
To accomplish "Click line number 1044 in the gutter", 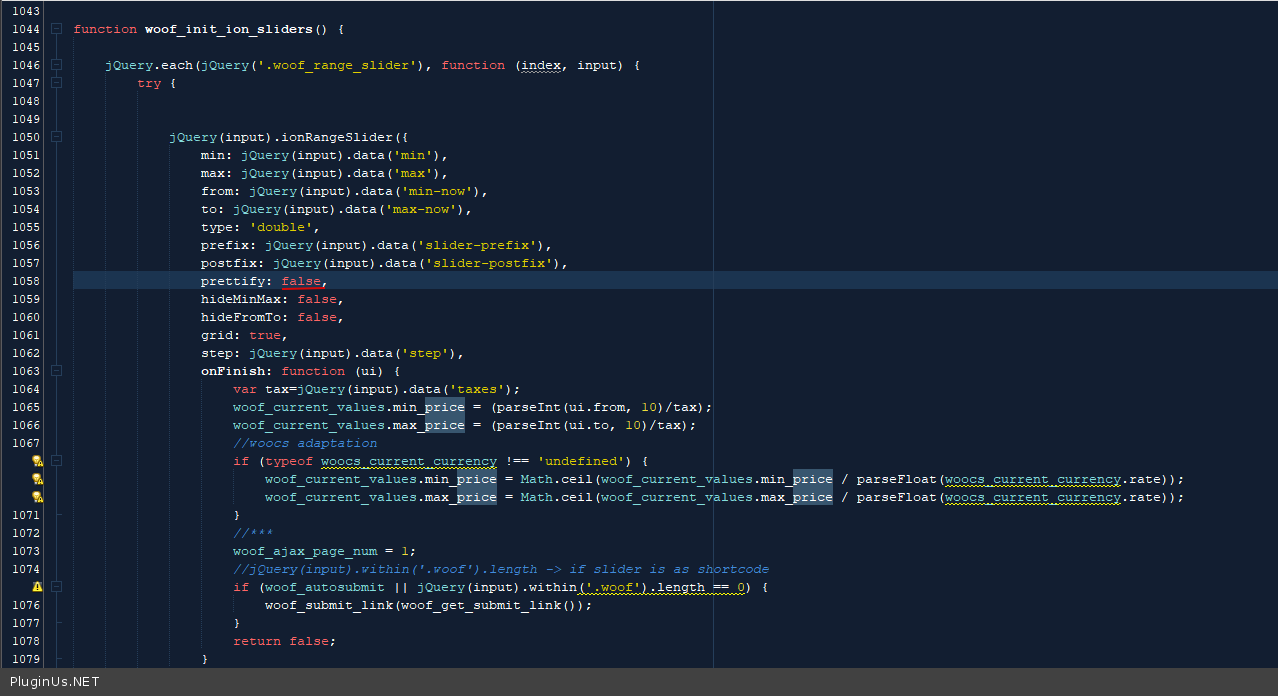I will 26,29.
